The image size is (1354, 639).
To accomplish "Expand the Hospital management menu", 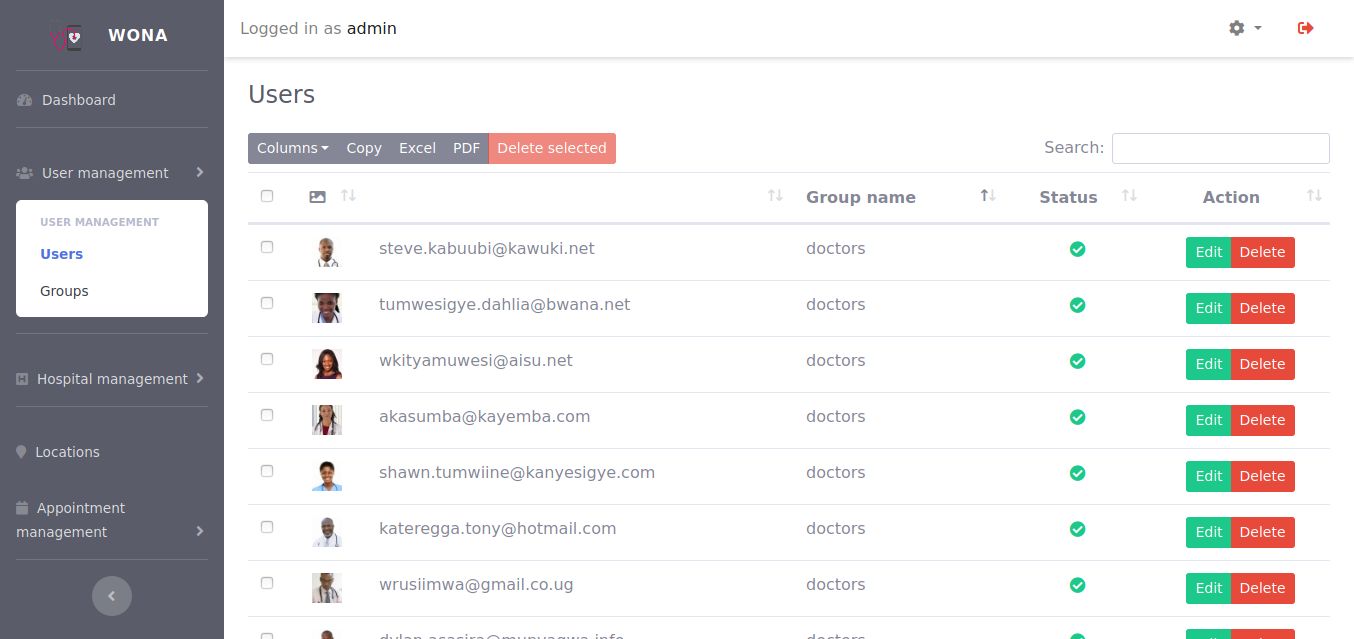I will pyautogui.click(x=111, y=379).
